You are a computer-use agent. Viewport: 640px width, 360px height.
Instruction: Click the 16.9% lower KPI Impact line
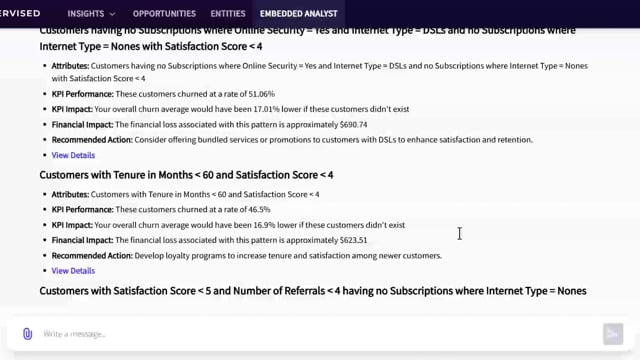[228, 225]
